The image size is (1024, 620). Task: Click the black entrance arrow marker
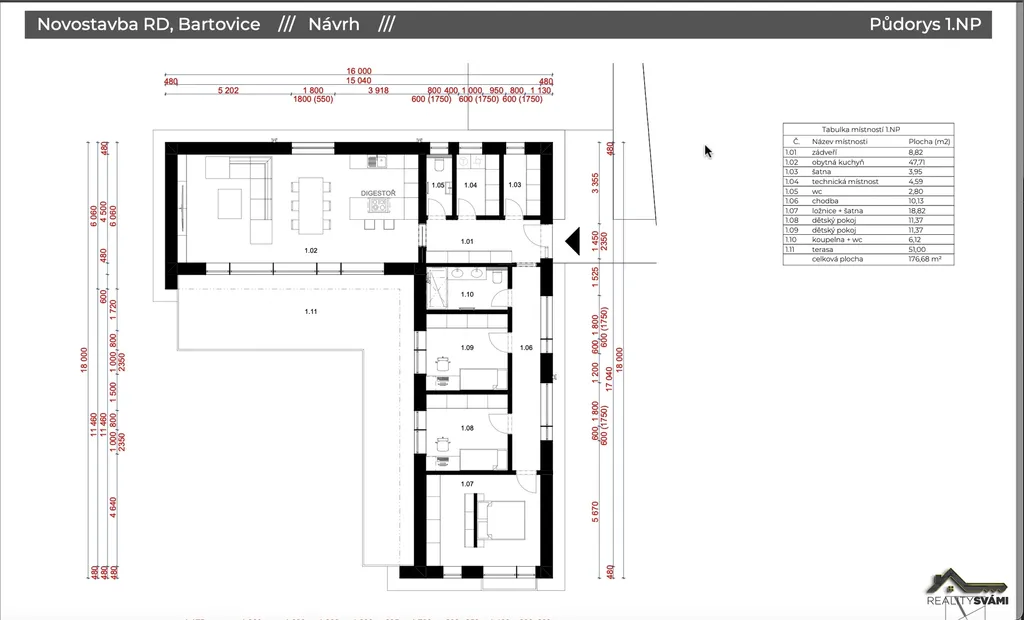(x=573, y=241)
